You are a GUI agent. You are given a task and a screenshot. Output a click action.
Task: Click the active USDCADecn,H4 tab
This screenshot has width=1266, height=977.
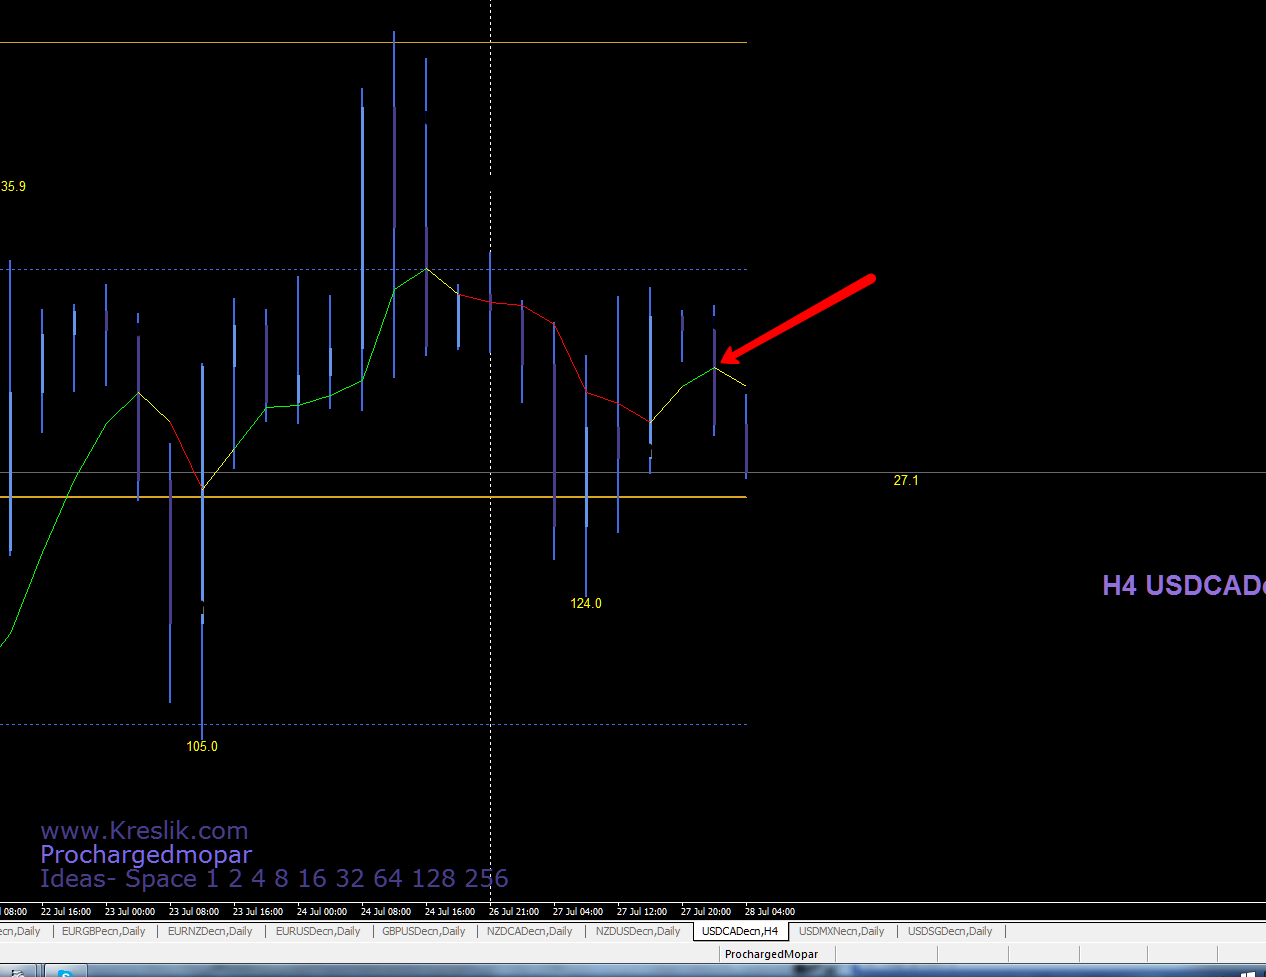pos(740,931)
